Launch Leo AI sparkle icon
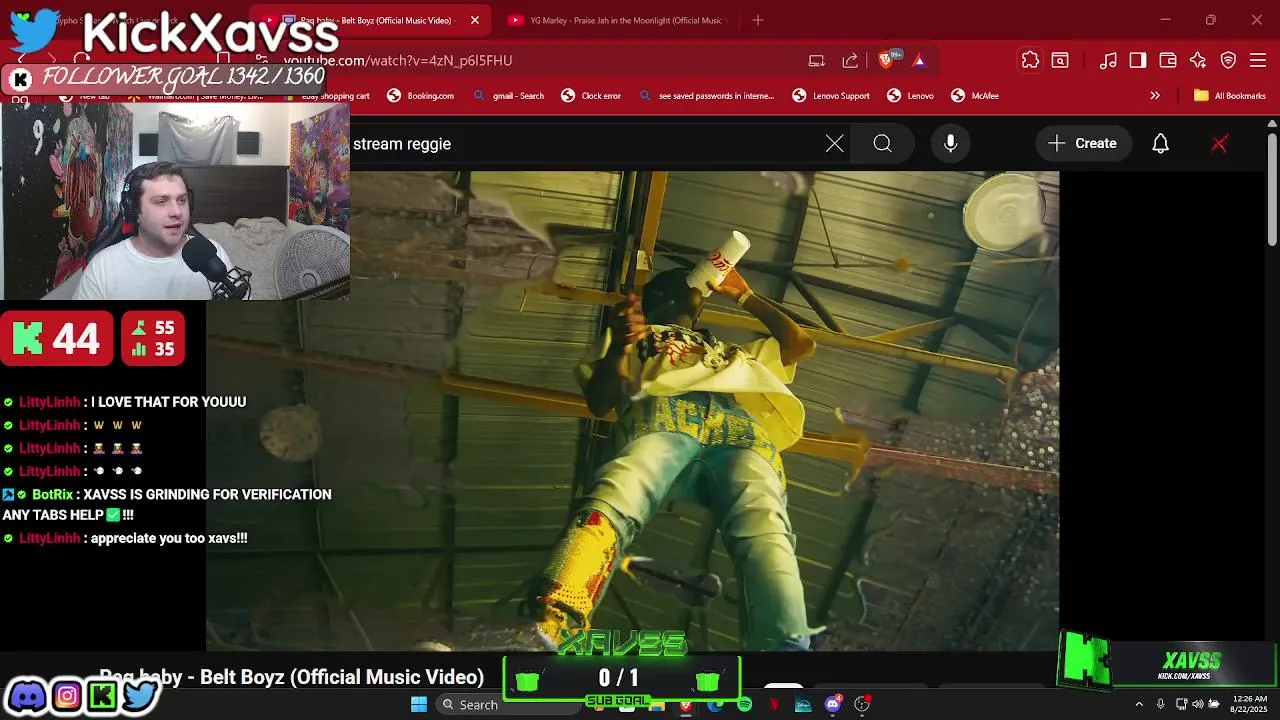The width and height of the screenshot is (1280, 720). (x=1198, y=61)
